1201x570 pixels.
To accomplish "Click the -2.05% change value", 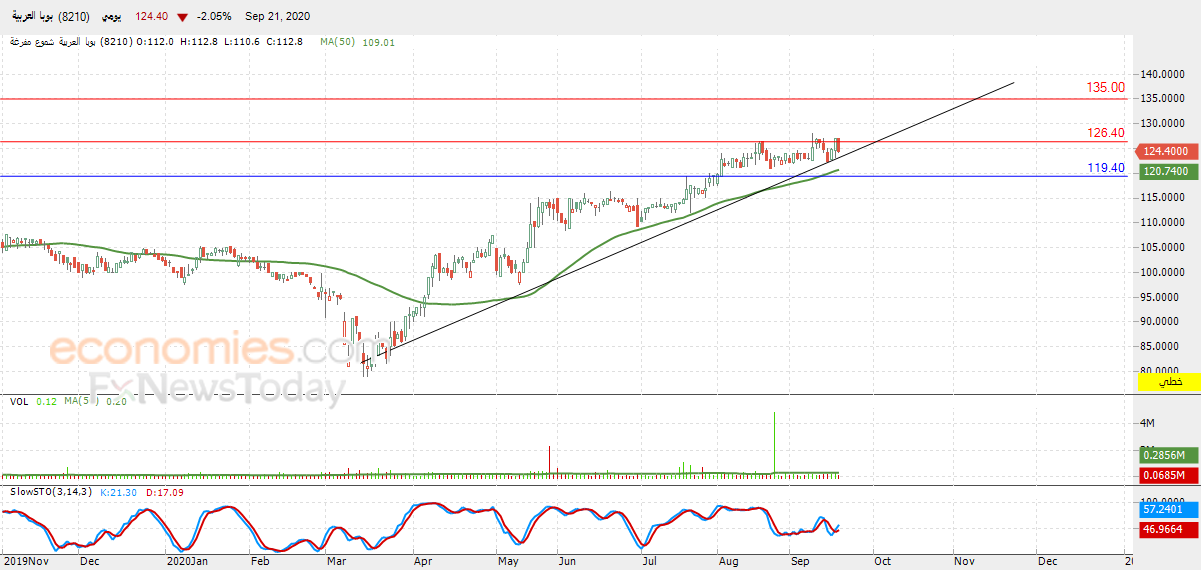I will click(214, 17).
